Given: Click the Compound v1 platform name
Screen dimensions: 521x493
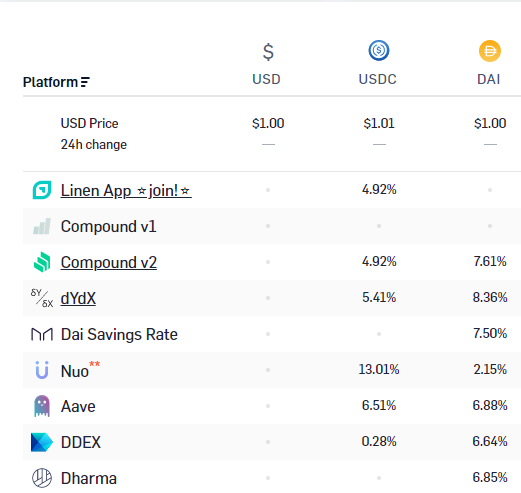Looking at the screenshot, I should click(109, 227).
